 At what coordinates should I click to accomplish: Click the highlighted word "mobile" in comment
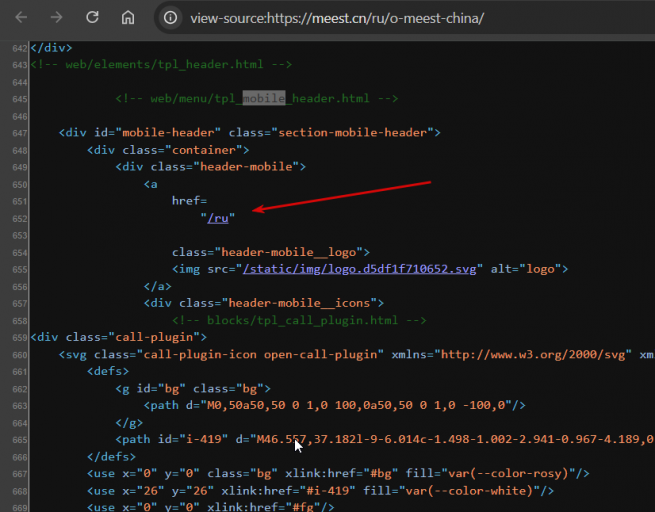(264, 98)
